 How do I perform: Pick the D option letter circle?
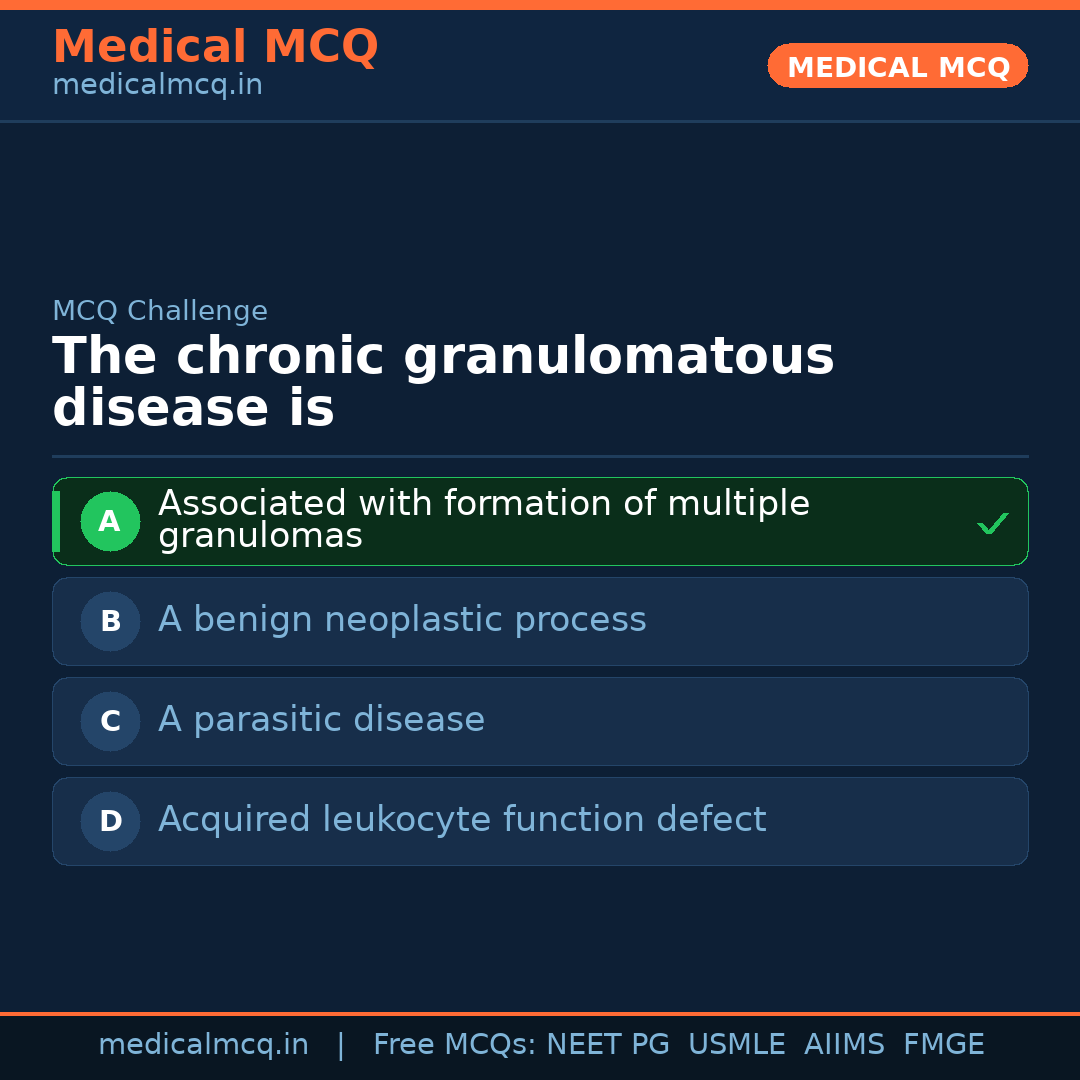(110, 821)
